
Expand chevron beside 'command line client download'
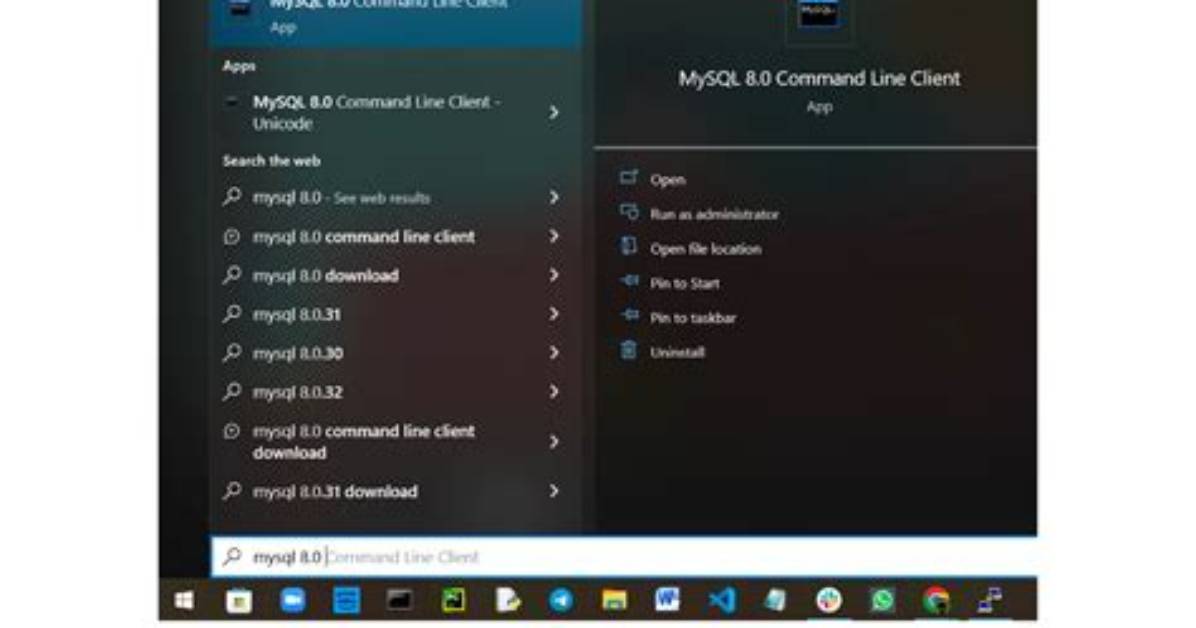pyautogui.click(x=555, y=442)
